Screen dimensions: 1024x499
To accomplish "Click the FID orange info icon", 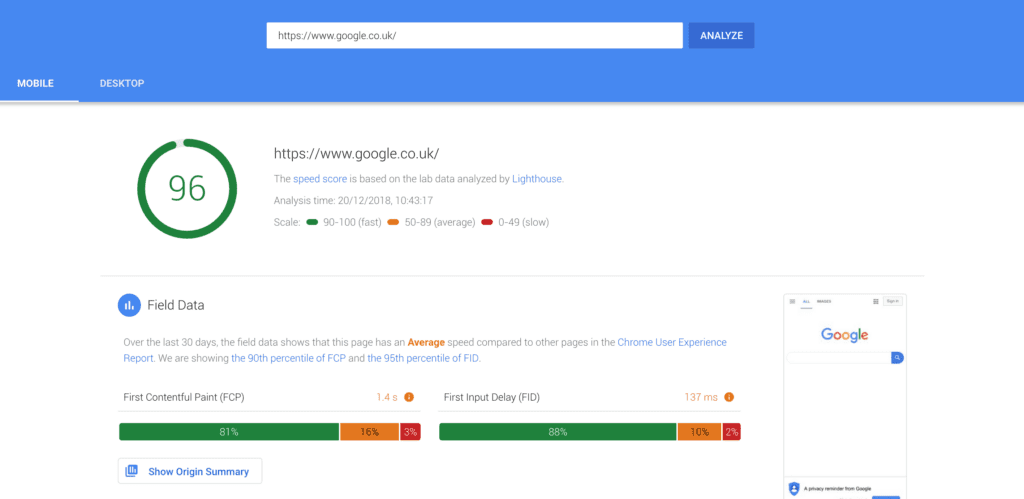I will [732, 397].
